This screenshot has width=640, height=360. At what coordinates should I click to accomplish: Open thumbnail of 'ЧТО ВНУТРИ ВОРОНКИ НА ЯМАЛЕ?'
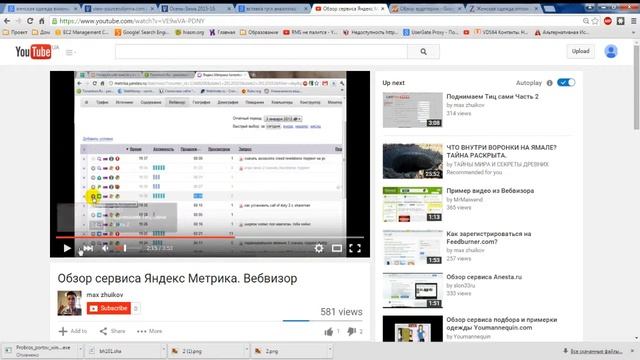[413, 161]
